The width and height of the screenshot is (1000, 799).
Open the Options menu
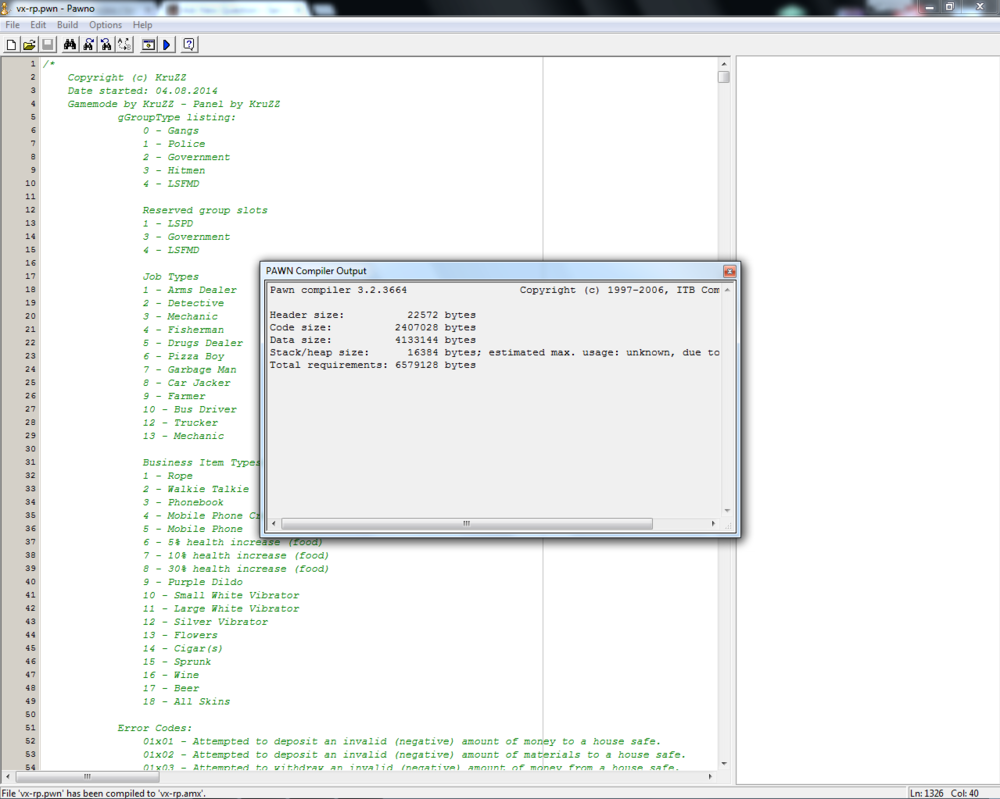(105, 25)
